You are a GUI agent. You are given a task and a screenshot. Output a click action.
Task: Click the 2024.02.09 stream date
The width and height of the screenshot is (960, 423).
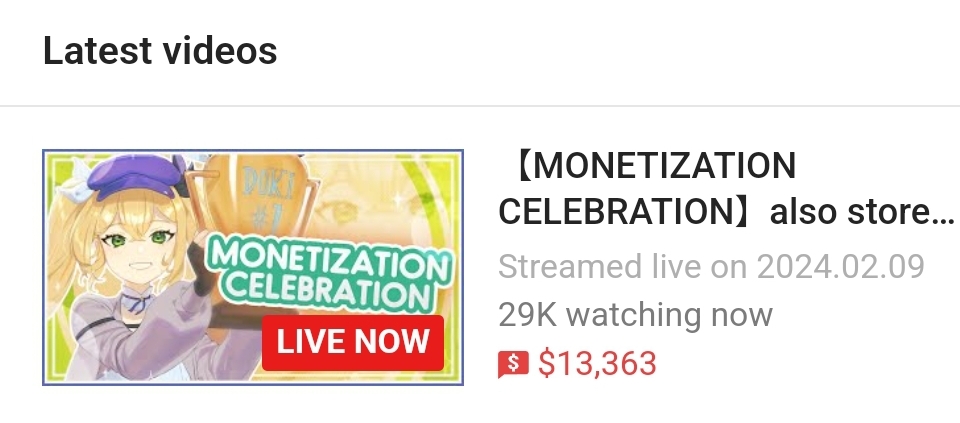[x=840, y=267]
